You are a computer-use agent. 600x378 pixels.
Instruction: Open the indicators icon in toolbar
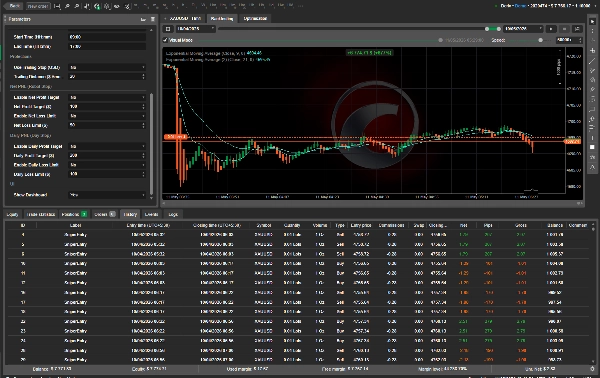click(x=107, y=6)
